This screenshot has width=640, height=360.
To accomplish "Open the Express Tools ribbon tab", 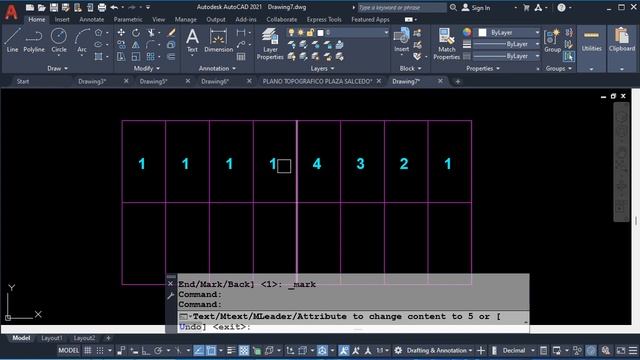I will tap(324, 19).
